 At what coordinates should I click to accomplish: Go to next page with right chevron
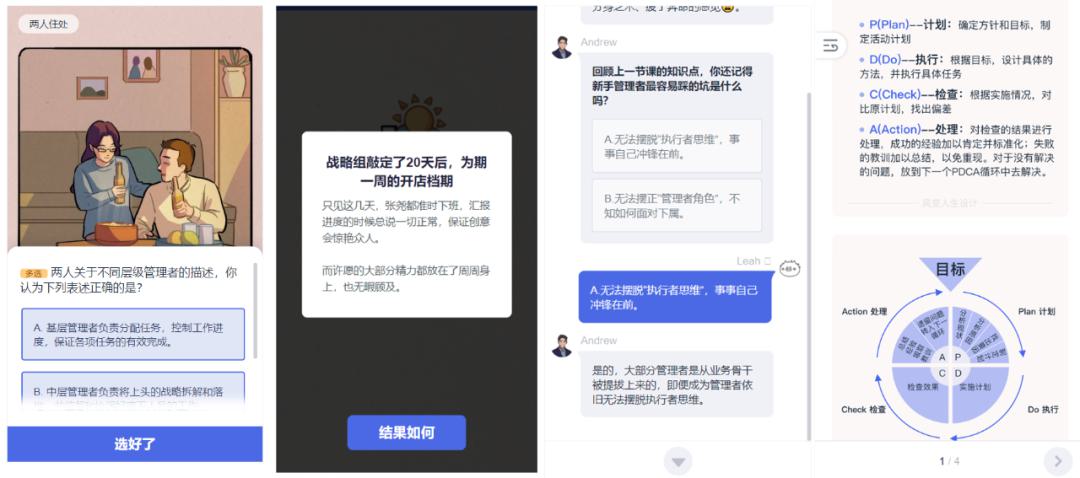pyautogui.click(x=1057, y=461)
